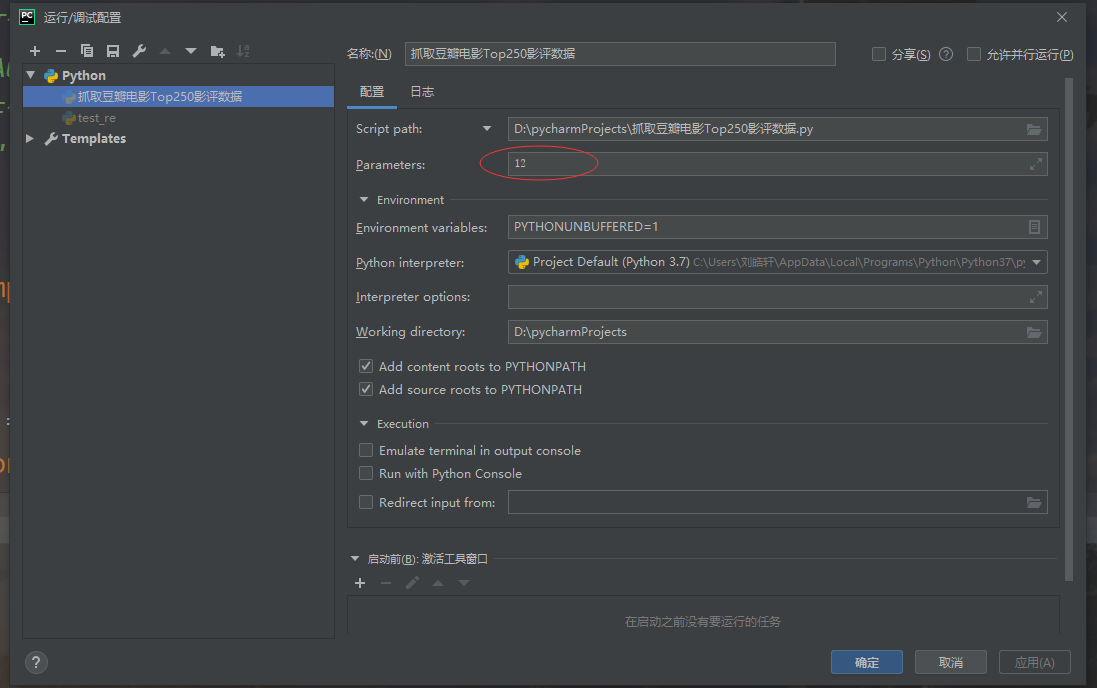Collapse the Environment section
This screenshot has width=1097, height=688.
coord(363,199)
